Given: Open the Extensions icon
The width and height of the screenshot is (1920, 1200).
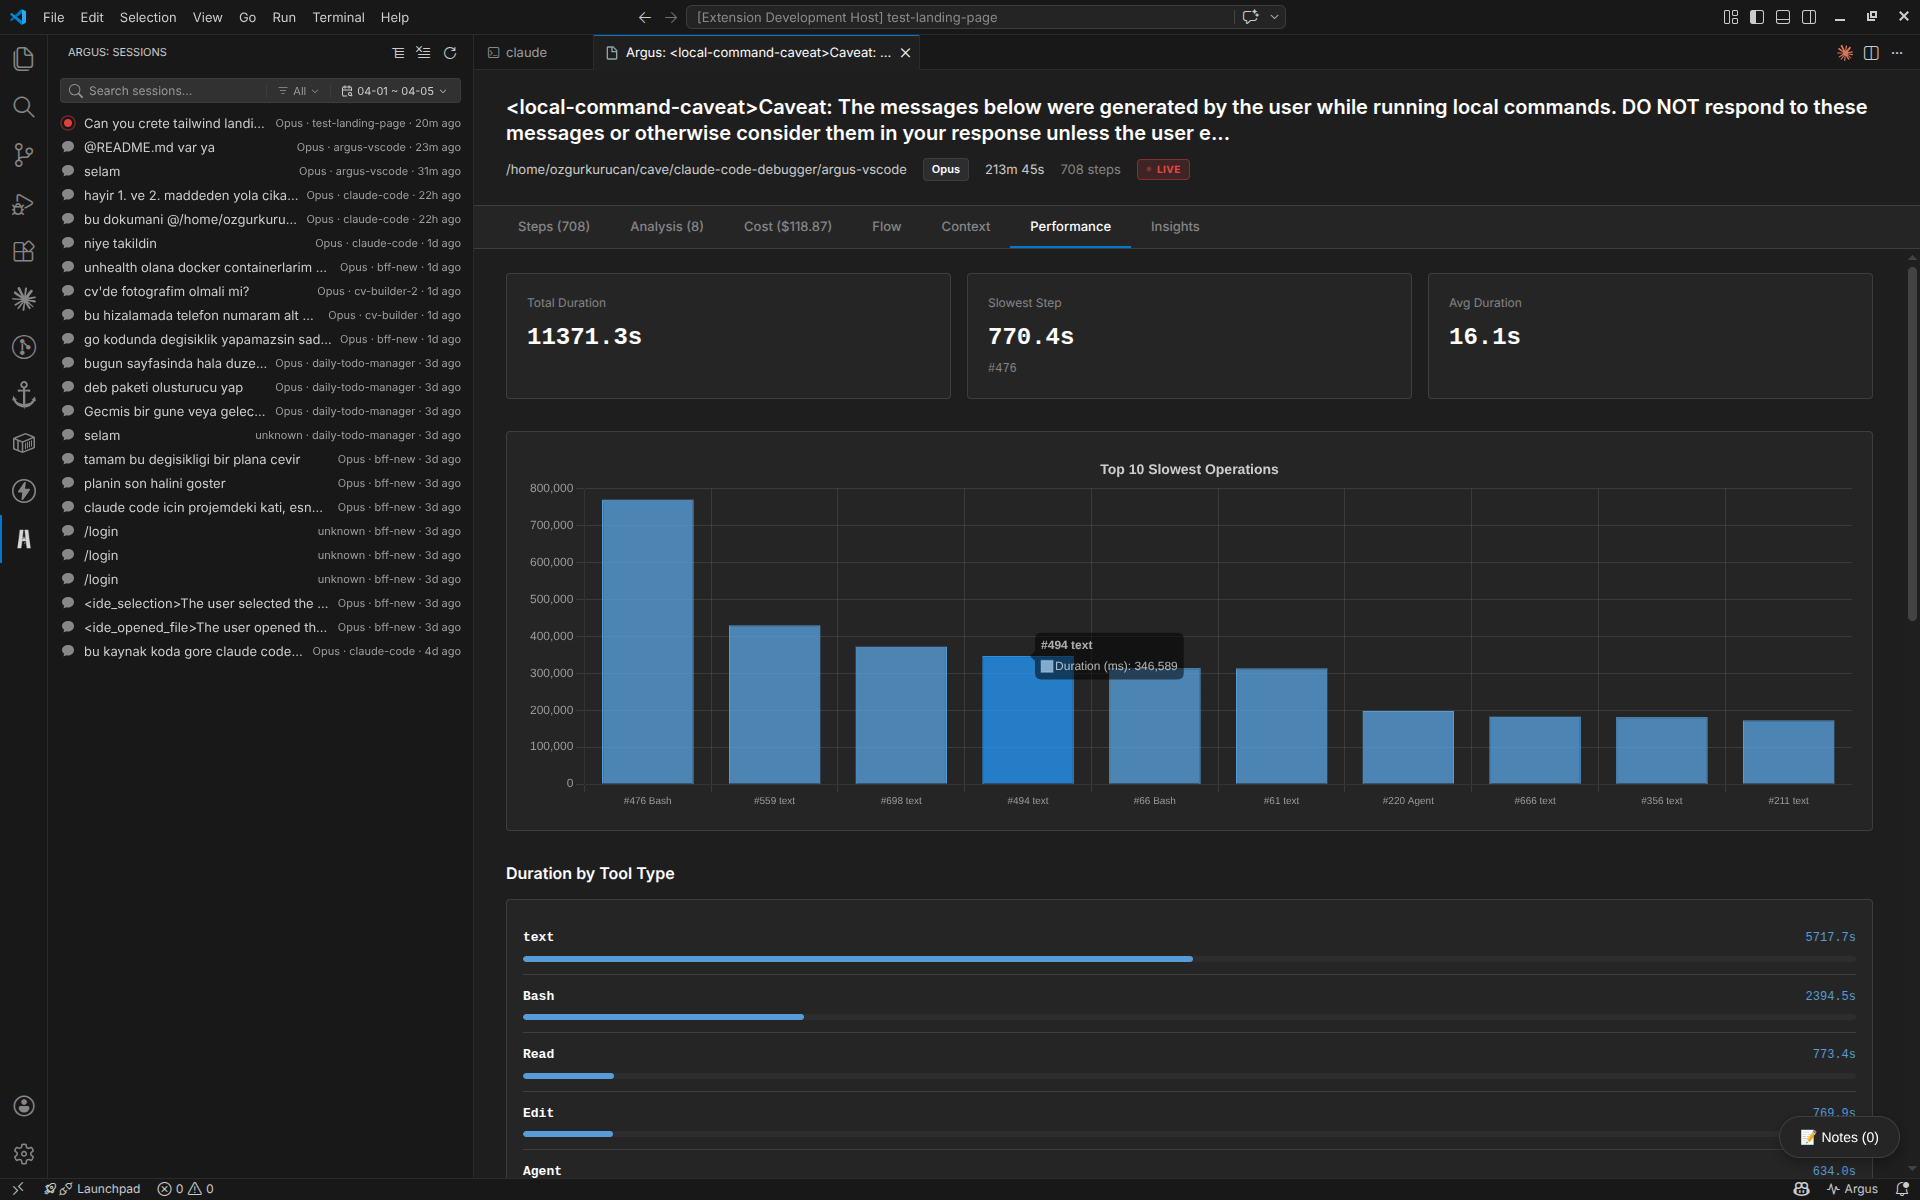Looking at the screenshot, I should pyautogui.click(x=24, y=251).
